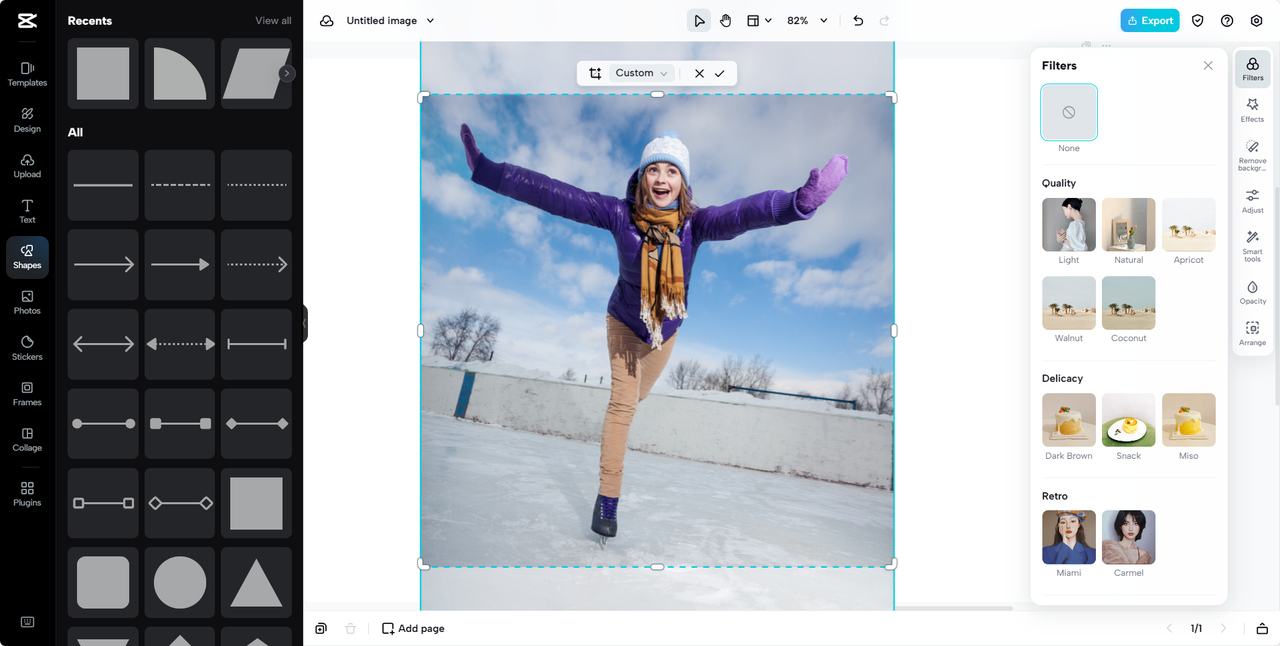Open the Templates sidebar panel

[27, 74]
